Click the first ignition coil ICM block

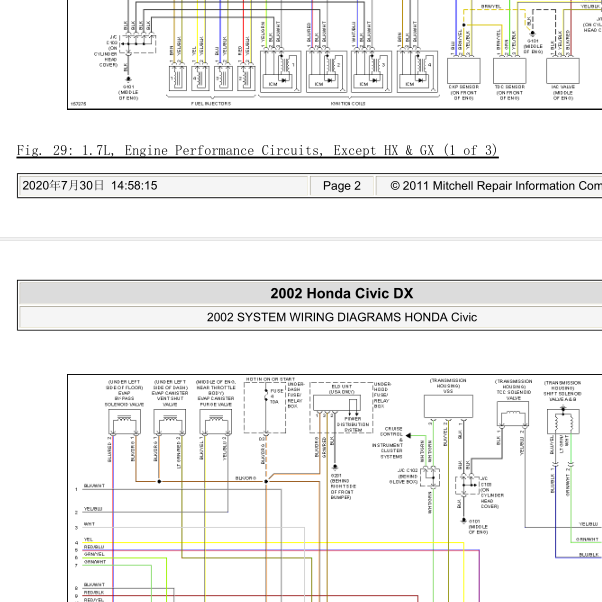[277, 82]
